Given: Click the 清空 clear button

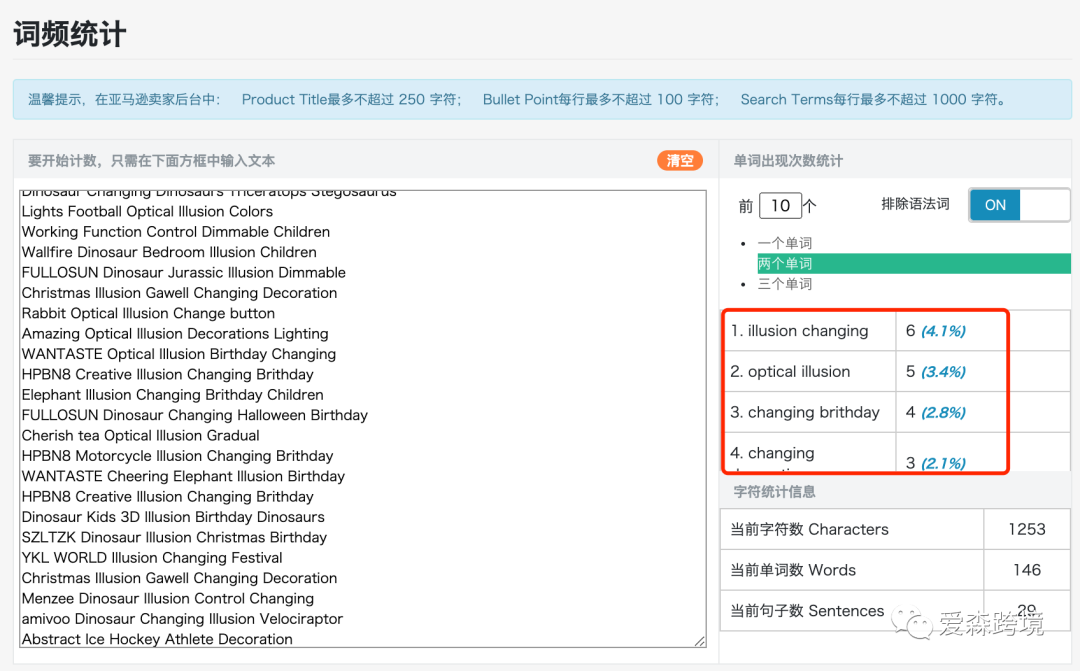Looking at the screenshot, I should click(679, 160).
